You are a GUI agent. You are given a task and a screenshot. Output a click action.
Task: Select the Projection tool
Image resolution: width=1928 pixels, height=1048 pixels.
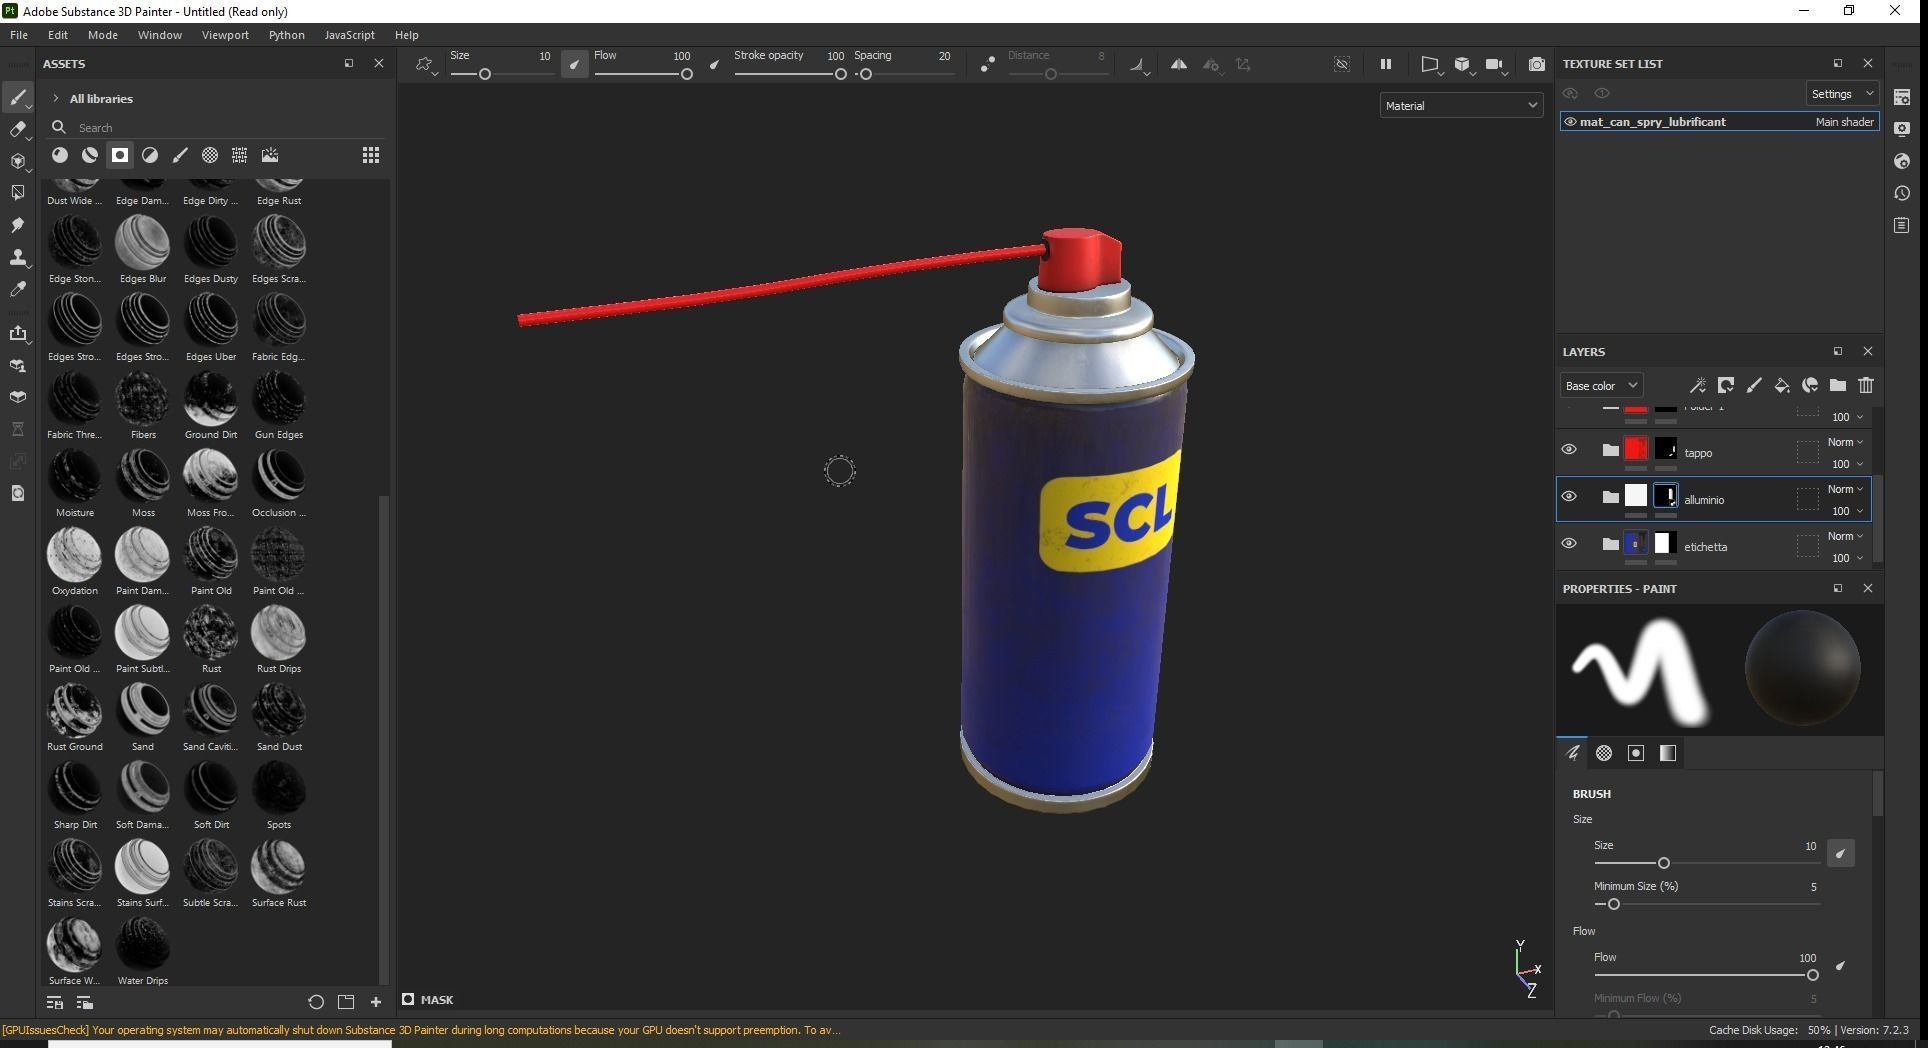(17, 161)
